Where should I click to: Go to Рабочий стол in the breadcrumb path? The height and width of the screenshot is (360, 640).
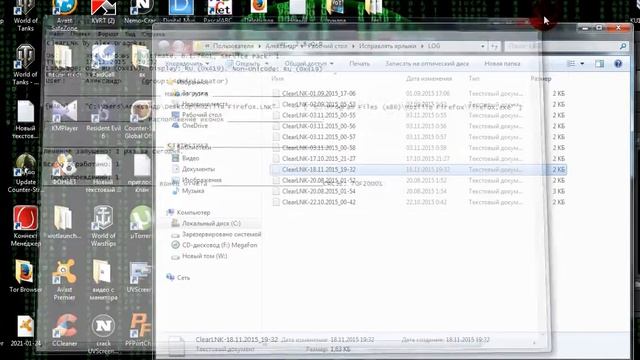[x=327, y=46]
